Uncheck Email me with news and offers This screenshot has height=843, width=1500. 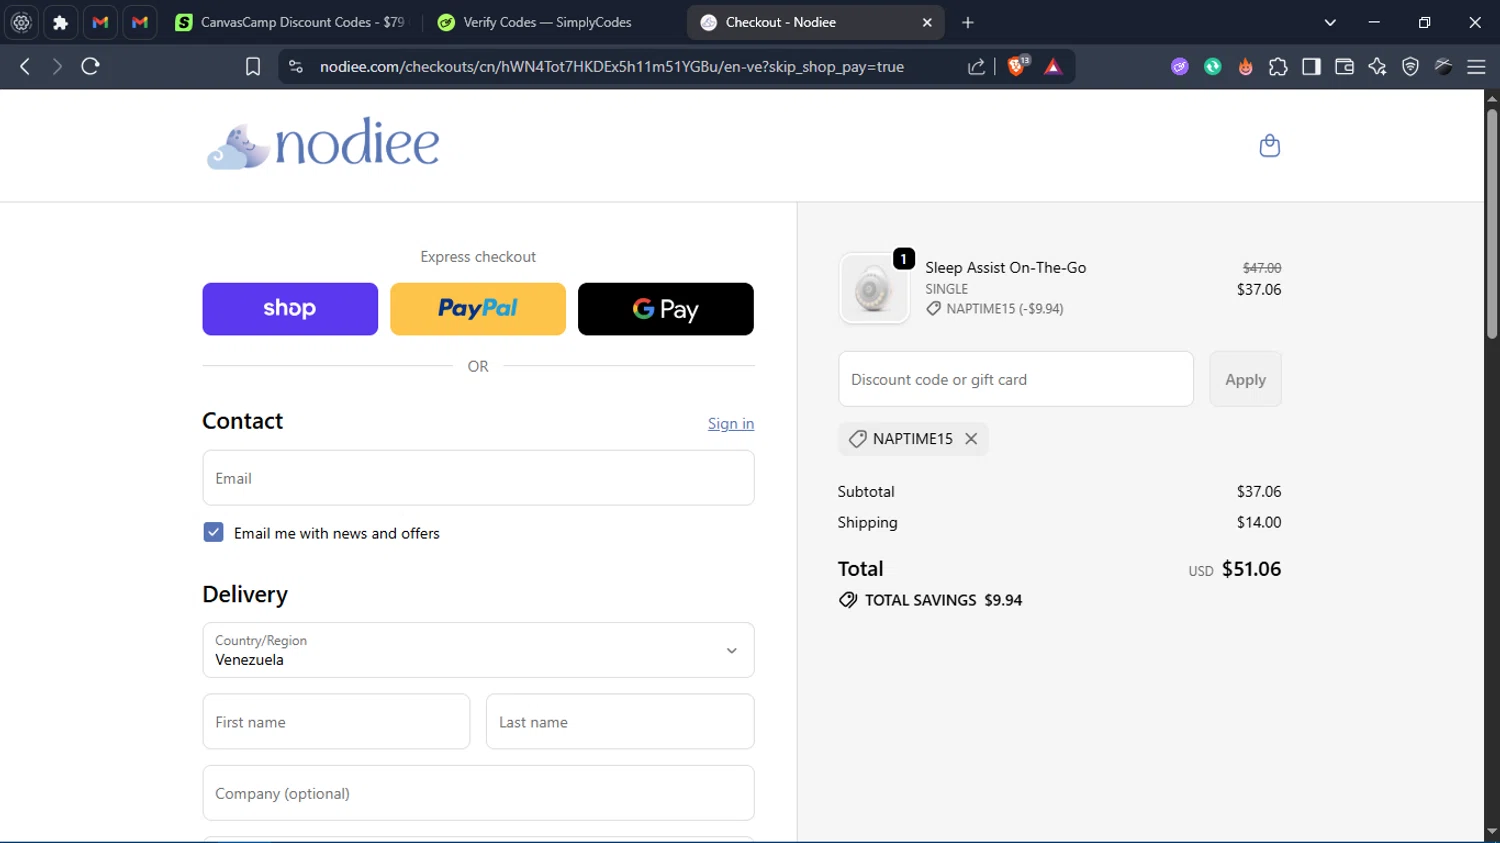213,532
